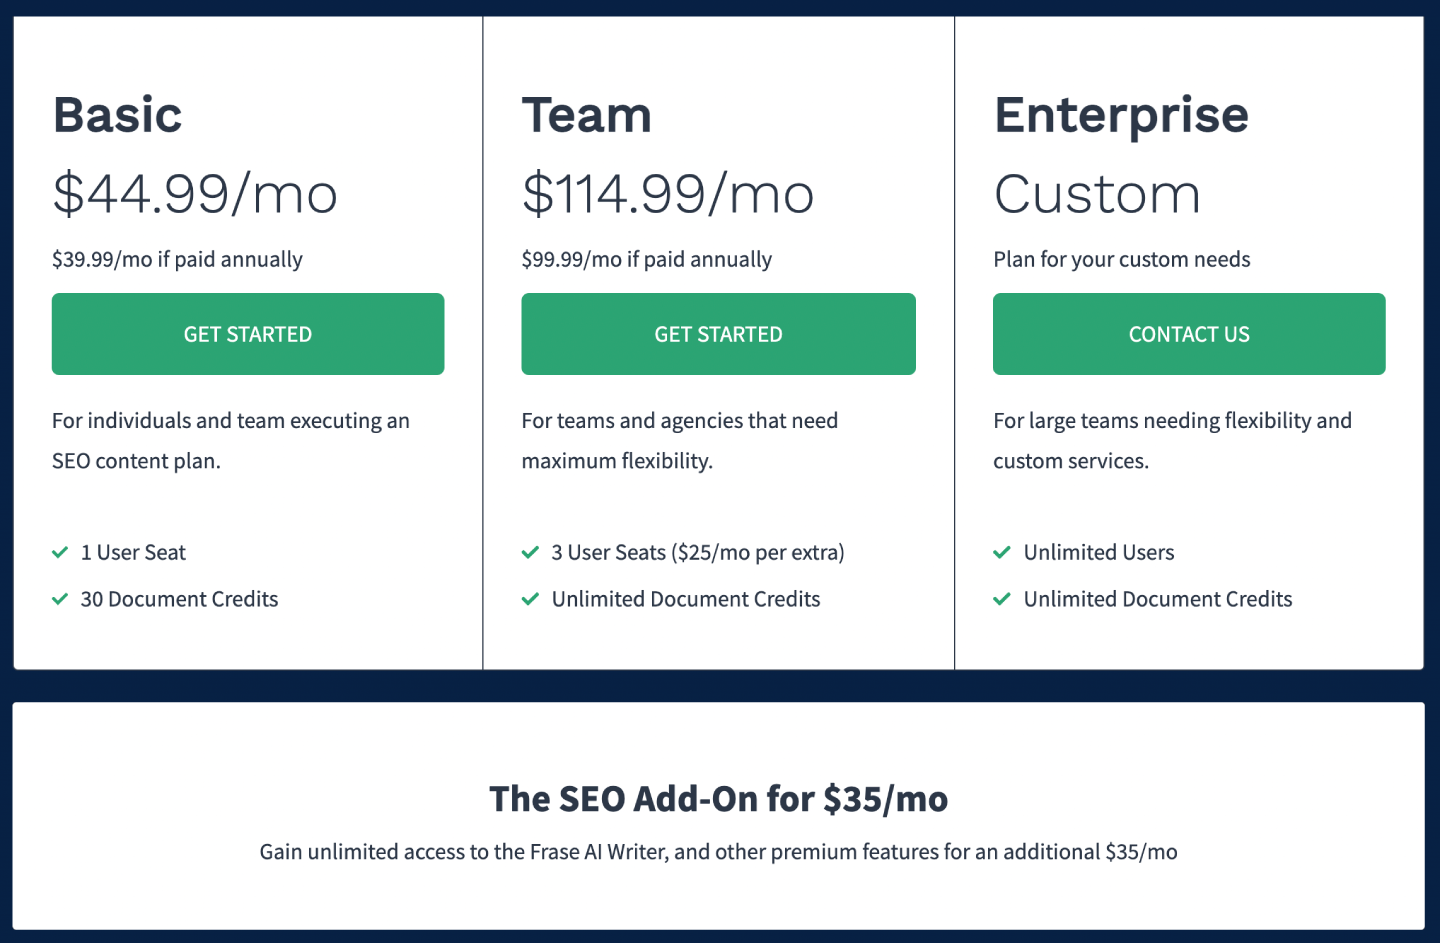Select the Basic plan heading
This screenshot has height=943, width=1440.
point(118,115)
